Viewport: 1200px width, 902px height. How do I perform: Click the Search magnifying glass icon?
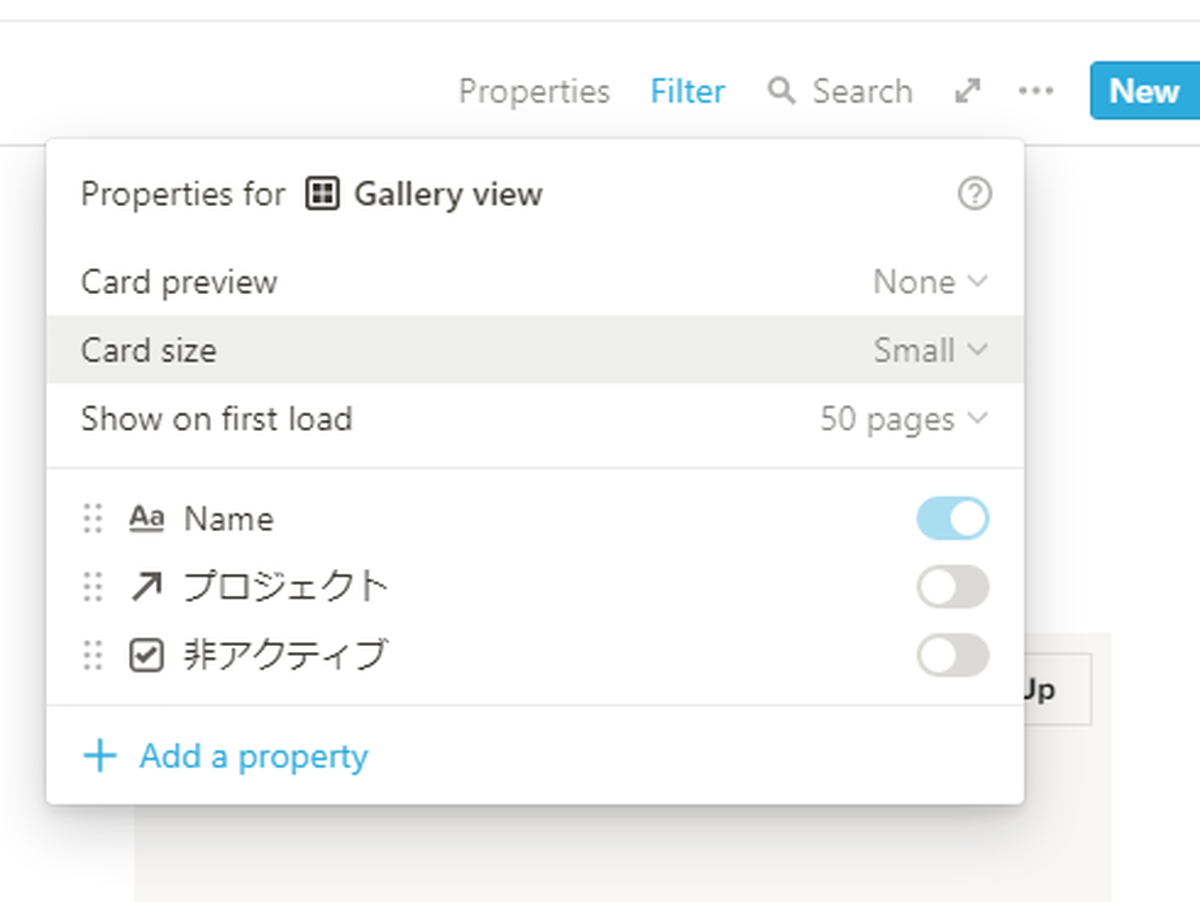781,91
